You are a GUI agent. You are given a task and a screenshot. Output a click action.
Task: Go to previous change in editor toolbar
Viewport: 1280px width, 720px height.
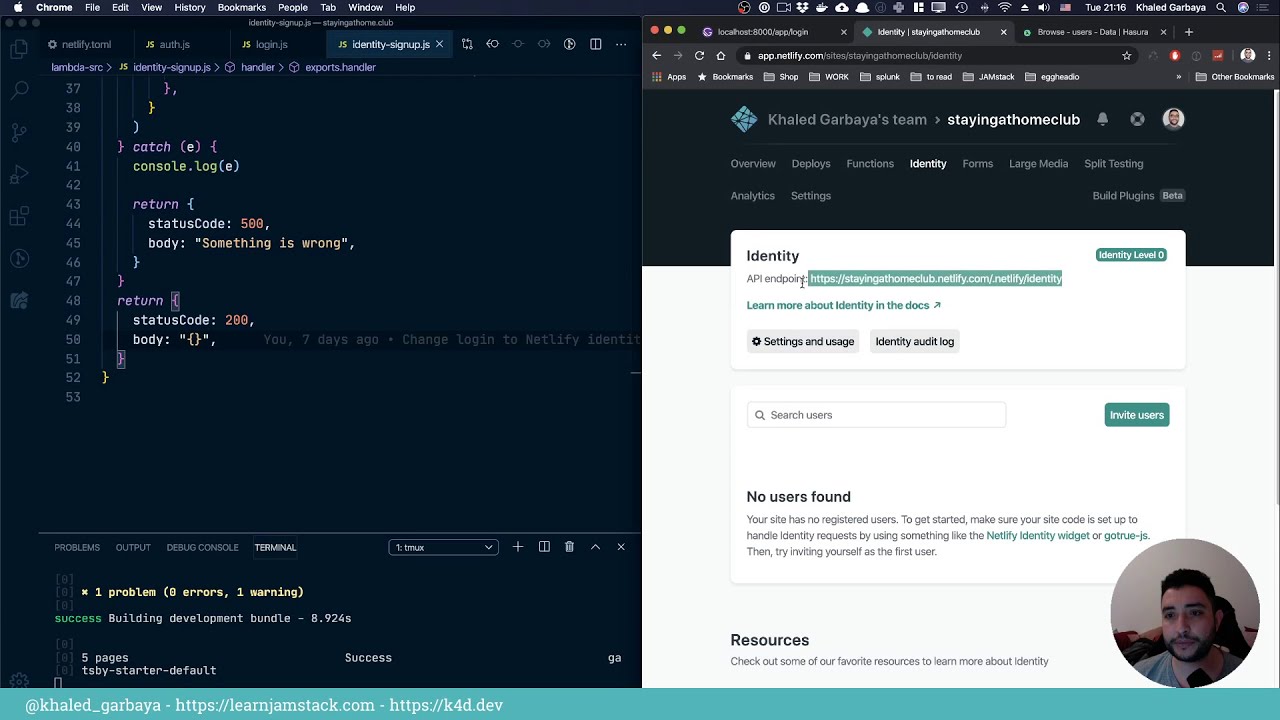tap(492, 44)
